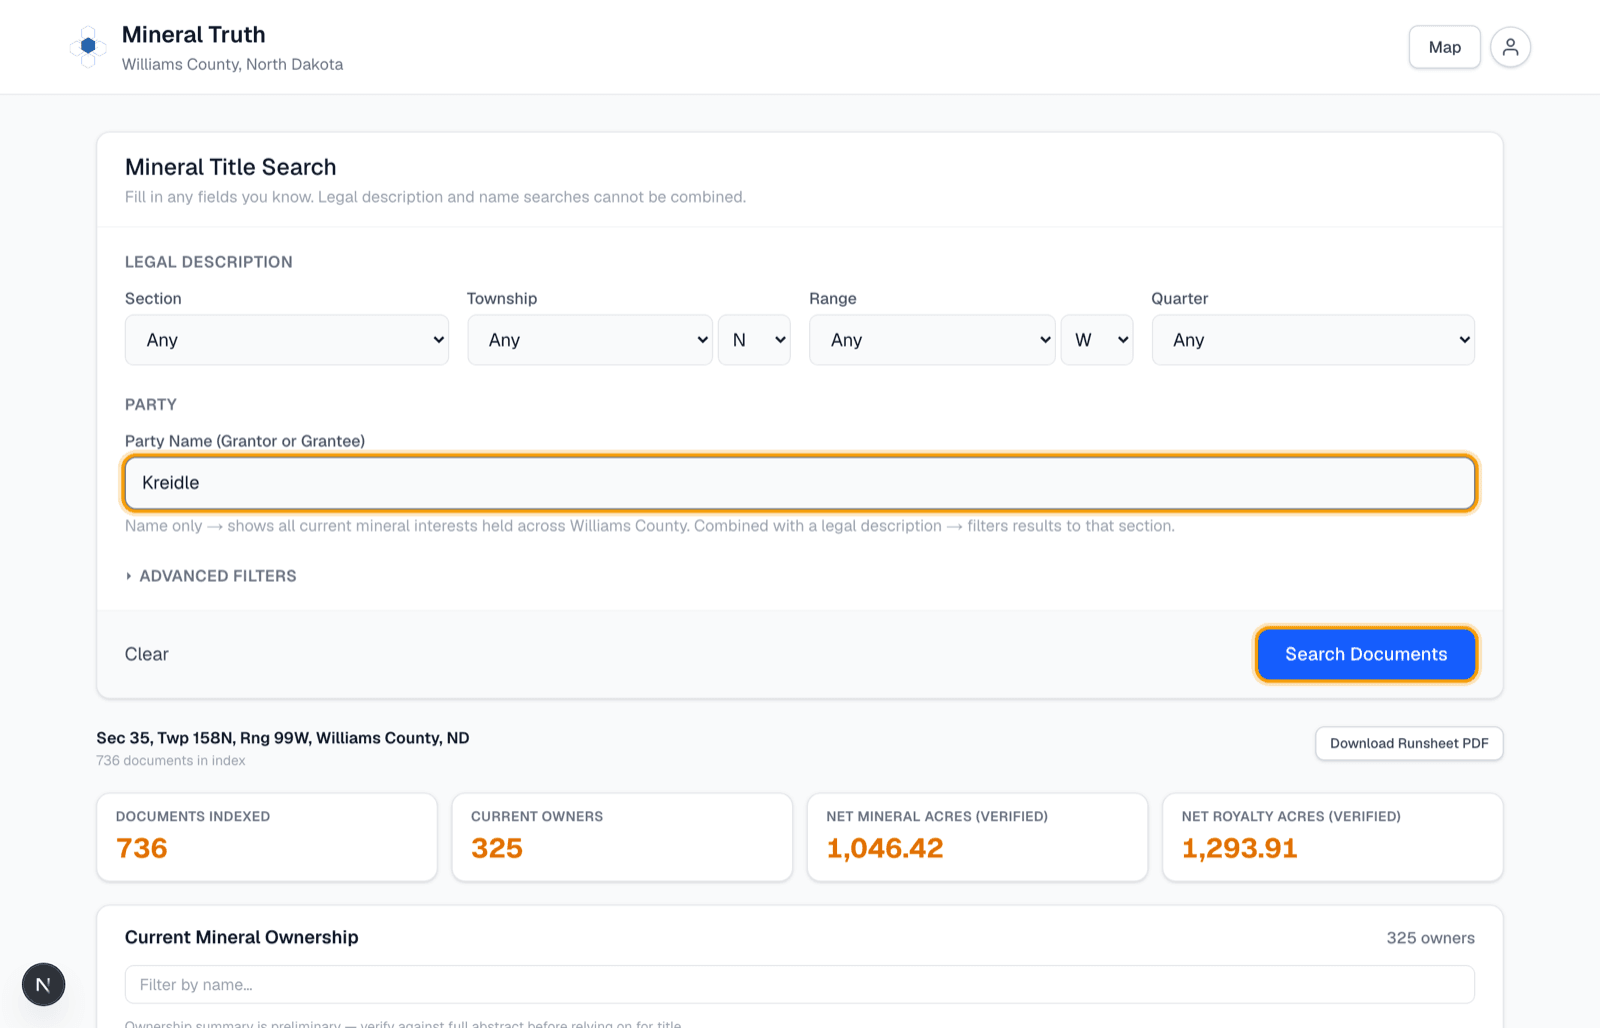Change the range W direction selector

pos(1097,340)
